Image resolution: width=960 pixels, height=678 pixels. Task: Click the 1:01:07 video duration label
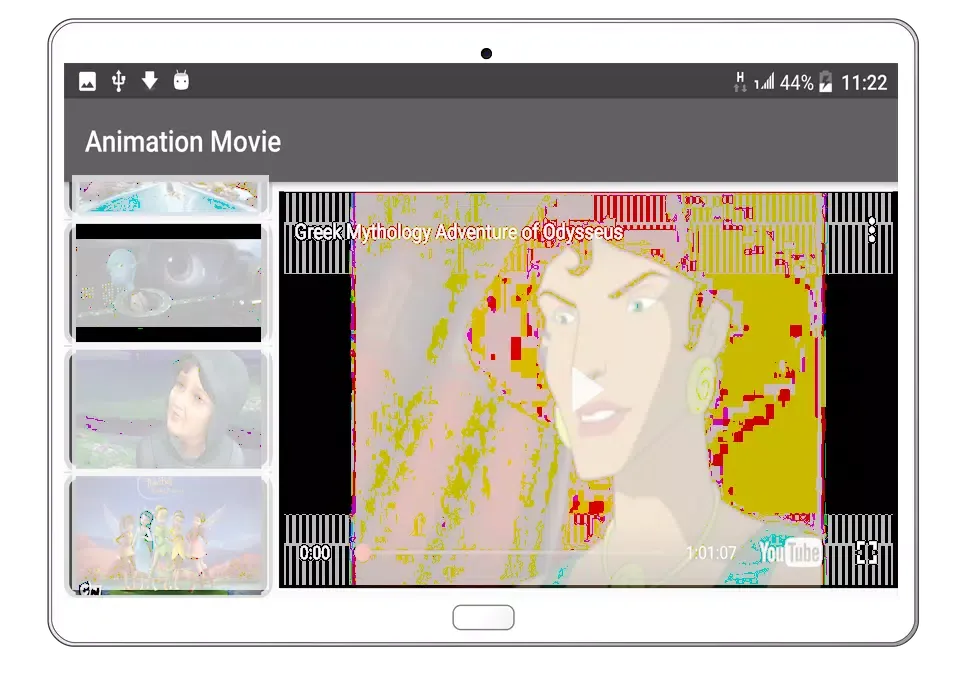point(710,553)
